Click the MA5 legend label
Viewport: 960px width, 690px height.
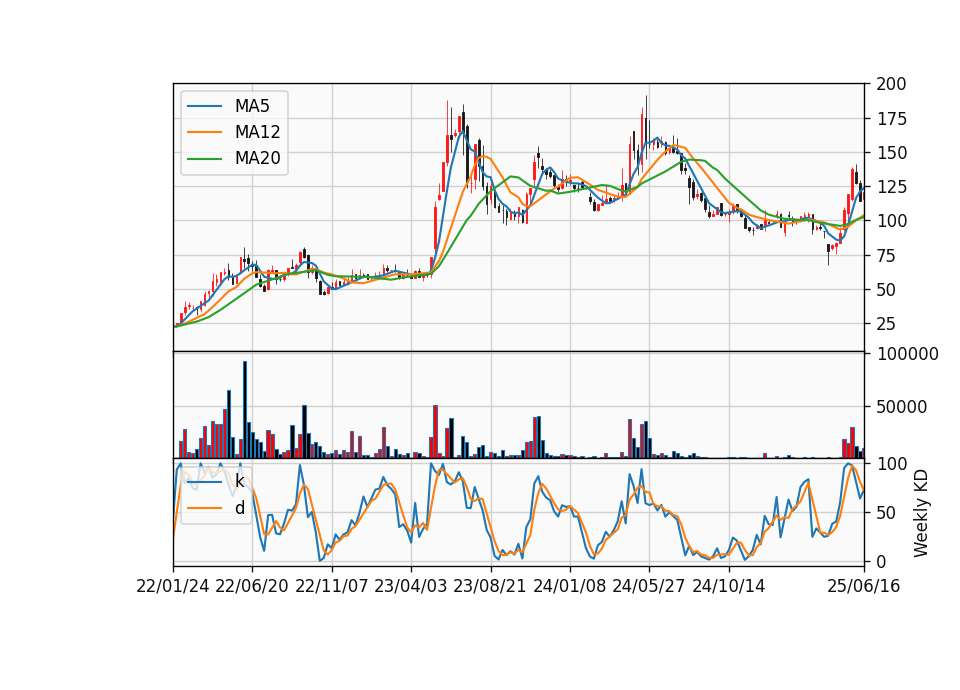(x=252, y=106)
